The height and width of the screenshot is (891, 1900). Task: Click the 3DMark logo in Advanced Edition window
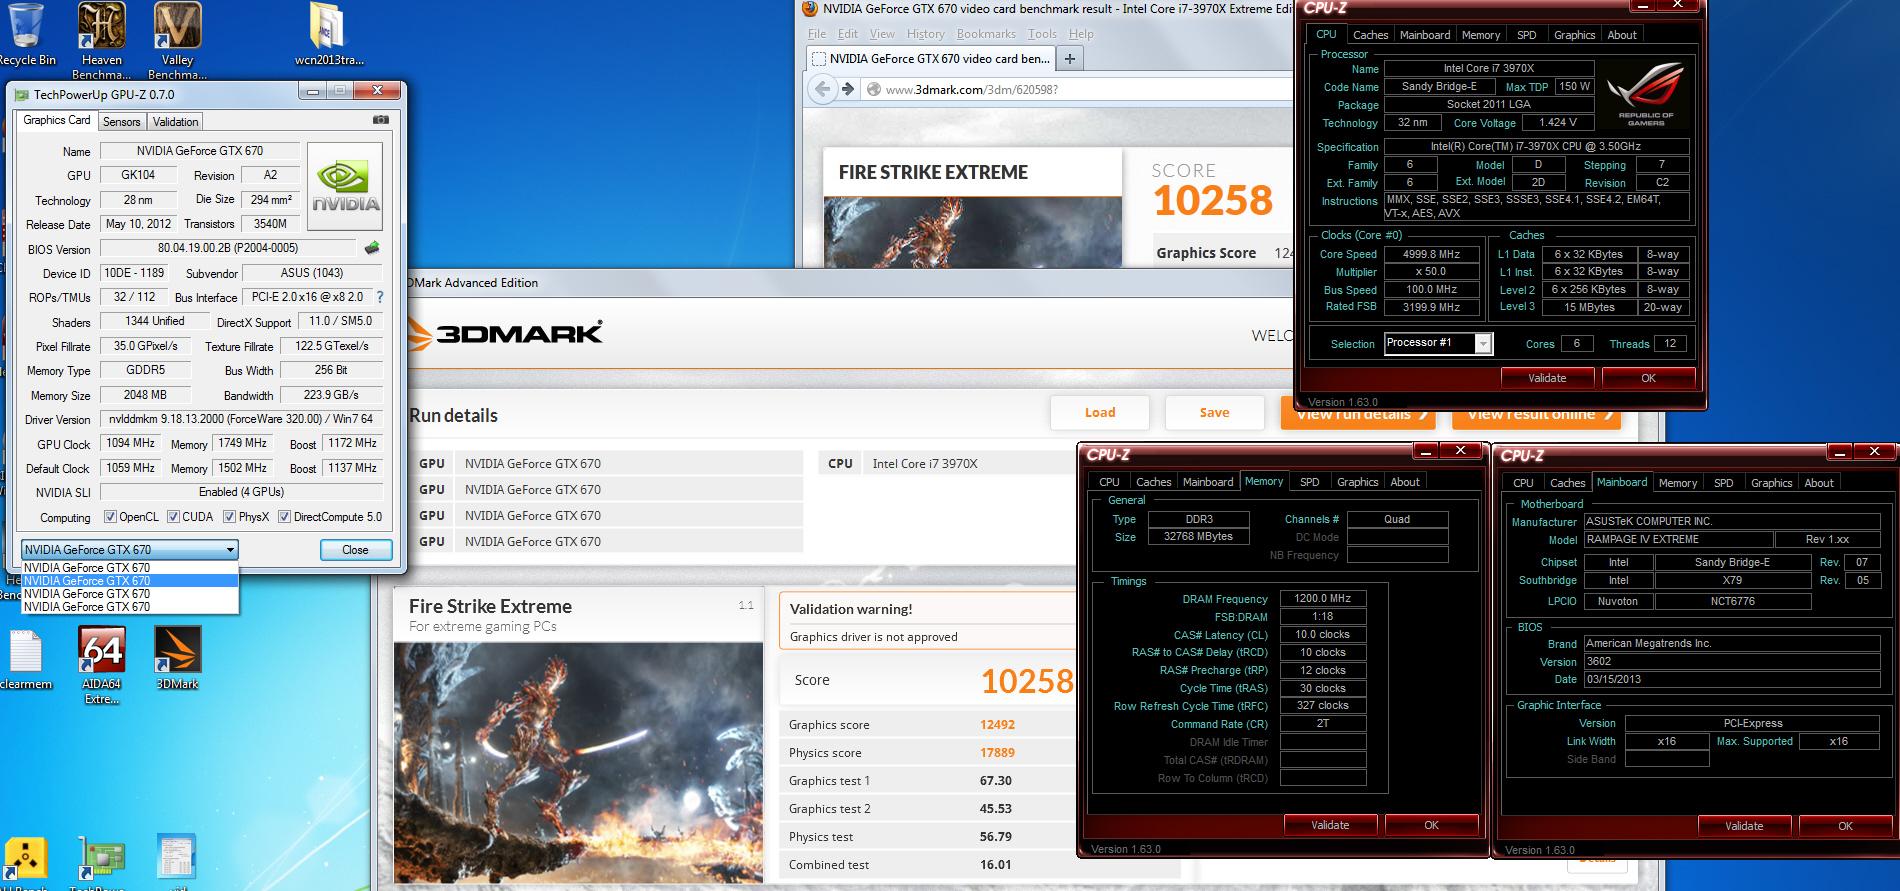click(503, 332)
